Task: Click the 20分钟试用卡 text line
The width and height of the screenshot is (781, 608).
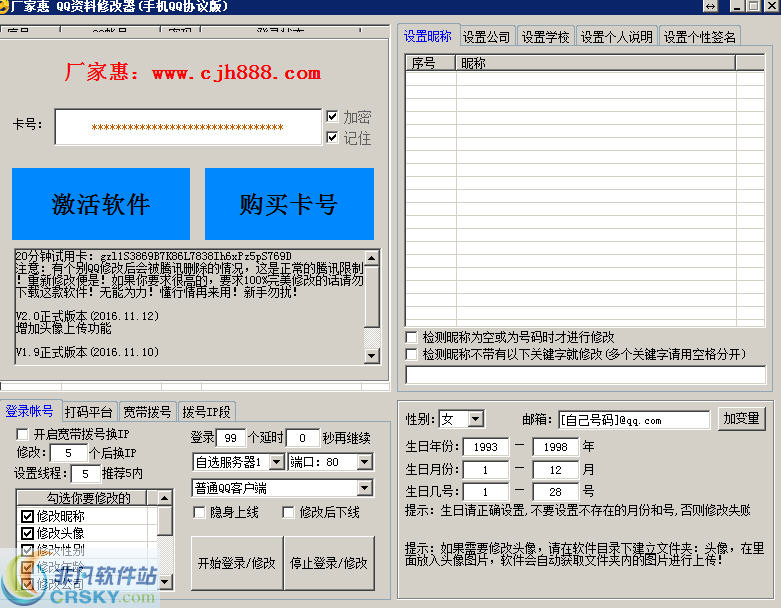Action: [x=153, y=256]
